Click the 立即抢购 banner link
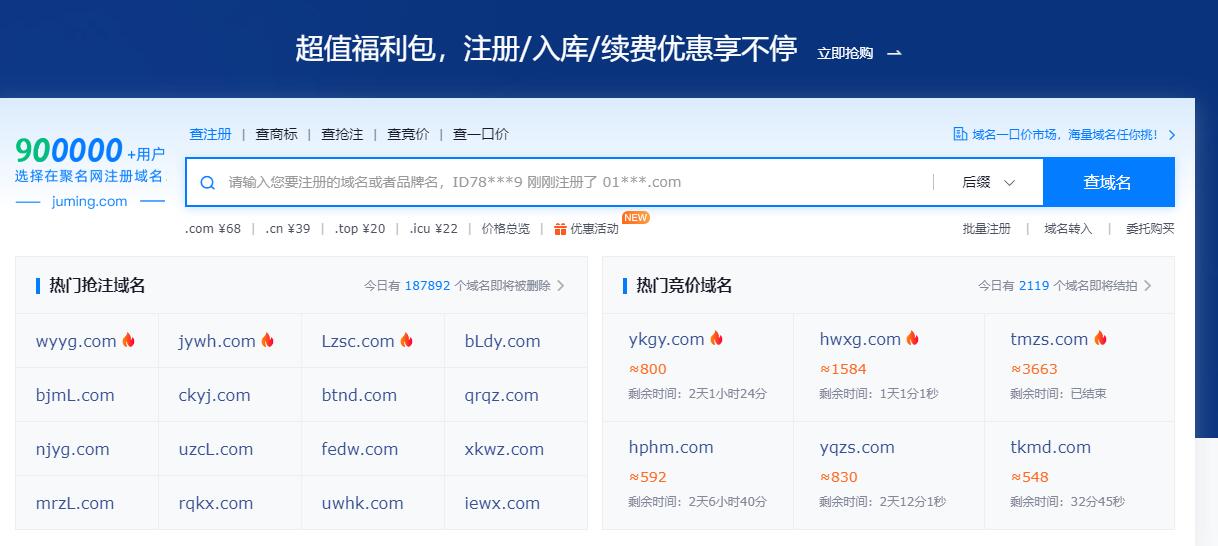Image resolution: width=1218 pixels, height=546 pixels. click(x=859, y=53)
